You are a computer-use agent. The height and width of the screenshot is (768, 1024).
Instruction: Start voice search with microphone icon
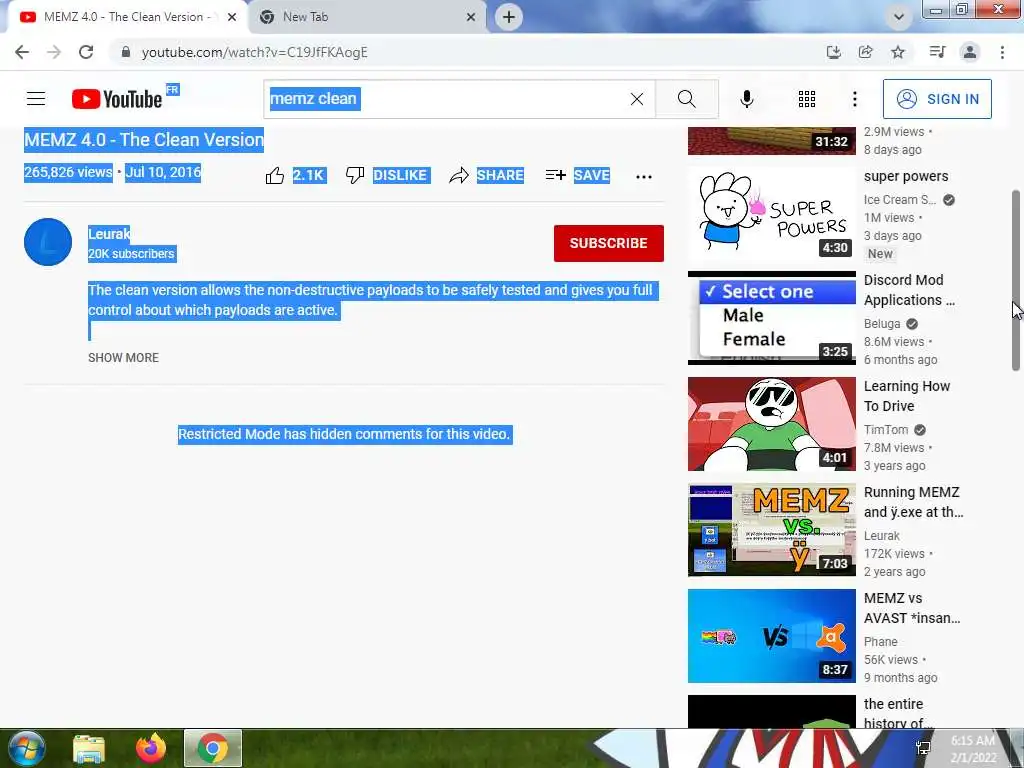[x=747, y=99]
